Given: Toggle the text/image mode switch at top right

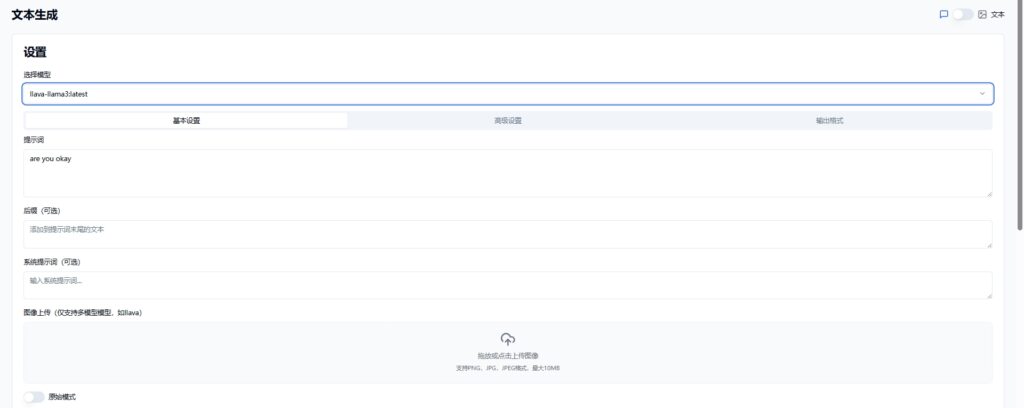Looking at the screenshot, I should point(962,15).
